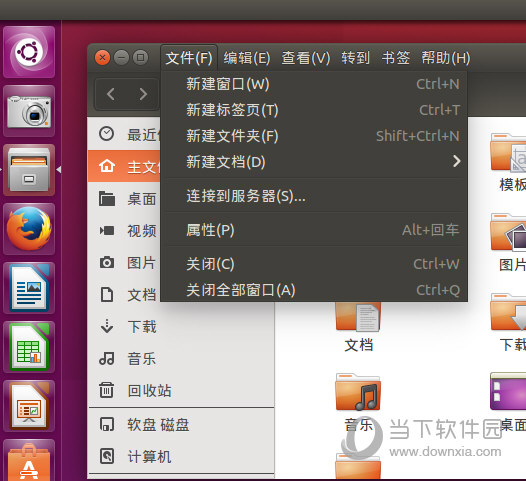
Task: Close the file manager window
Action: 103,58
